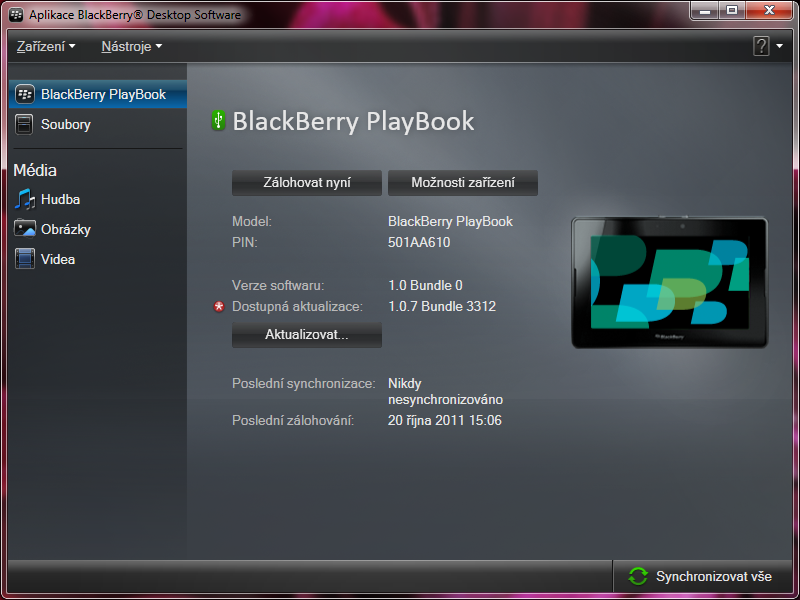Click the Poslední zálohování label
This screenshot has width=800, height=600.
click(293, 420)
